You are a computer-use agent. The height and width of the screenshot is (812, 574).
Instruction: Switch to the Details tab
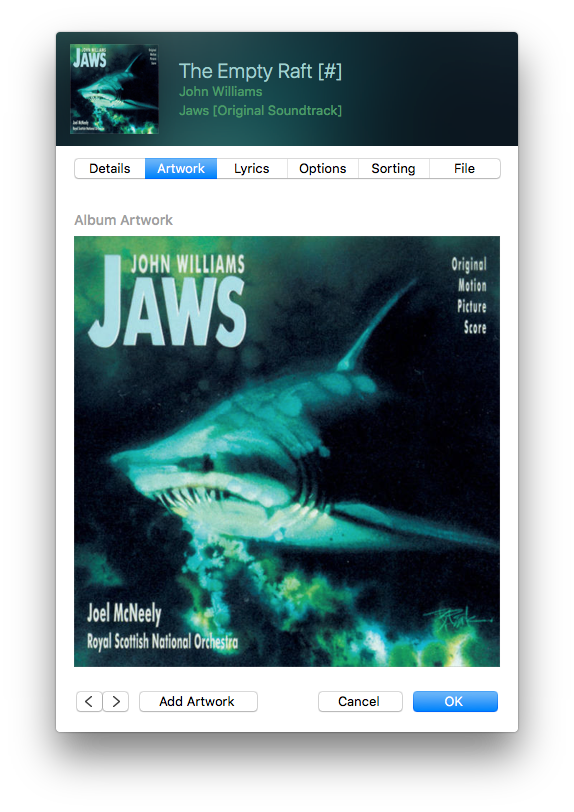point(110,168)
